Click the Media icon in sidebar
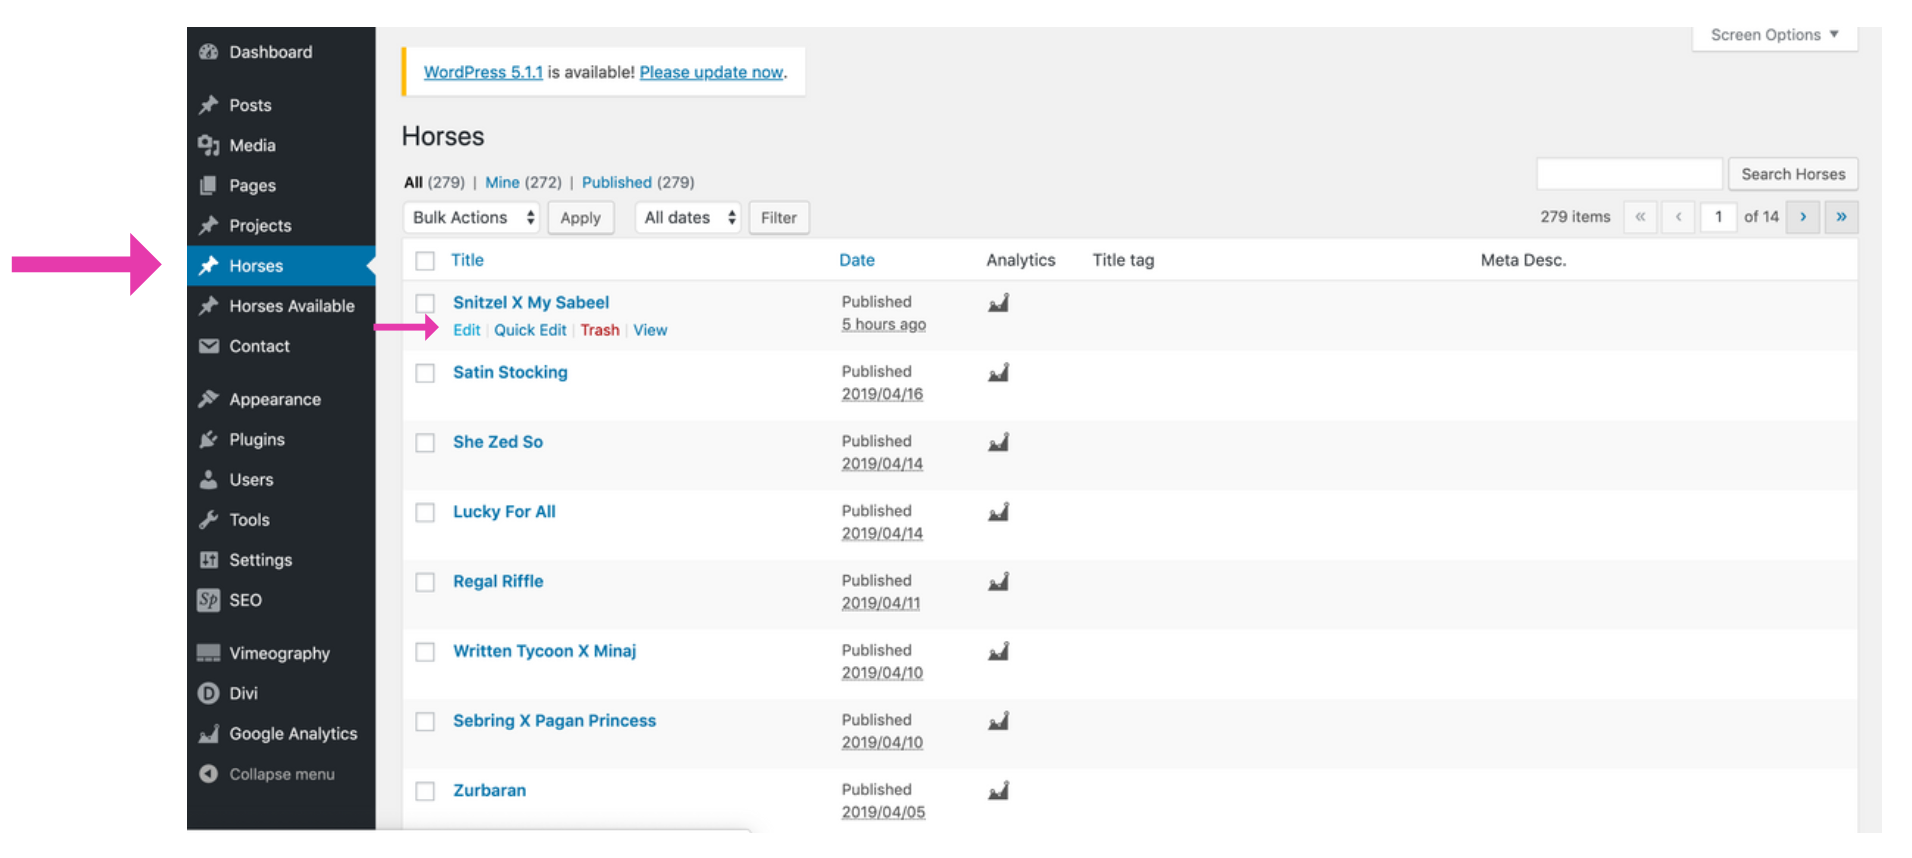Screen dimensions: 1912x858 [208, 145]
